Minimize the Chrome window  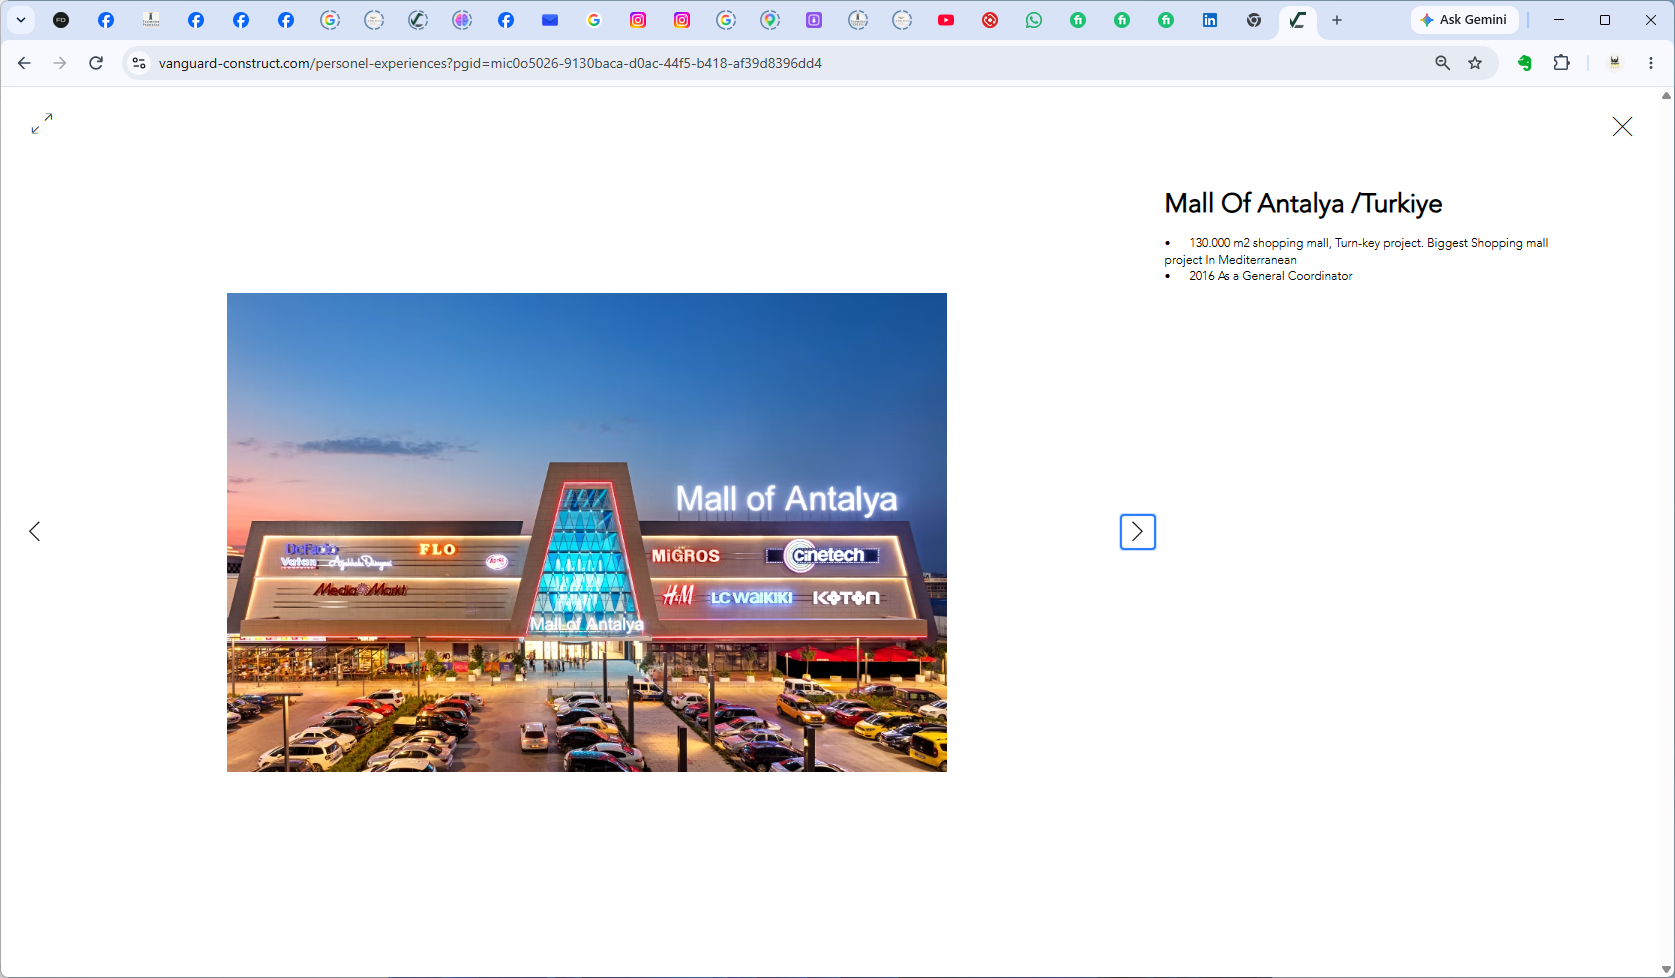[1559, 20]
